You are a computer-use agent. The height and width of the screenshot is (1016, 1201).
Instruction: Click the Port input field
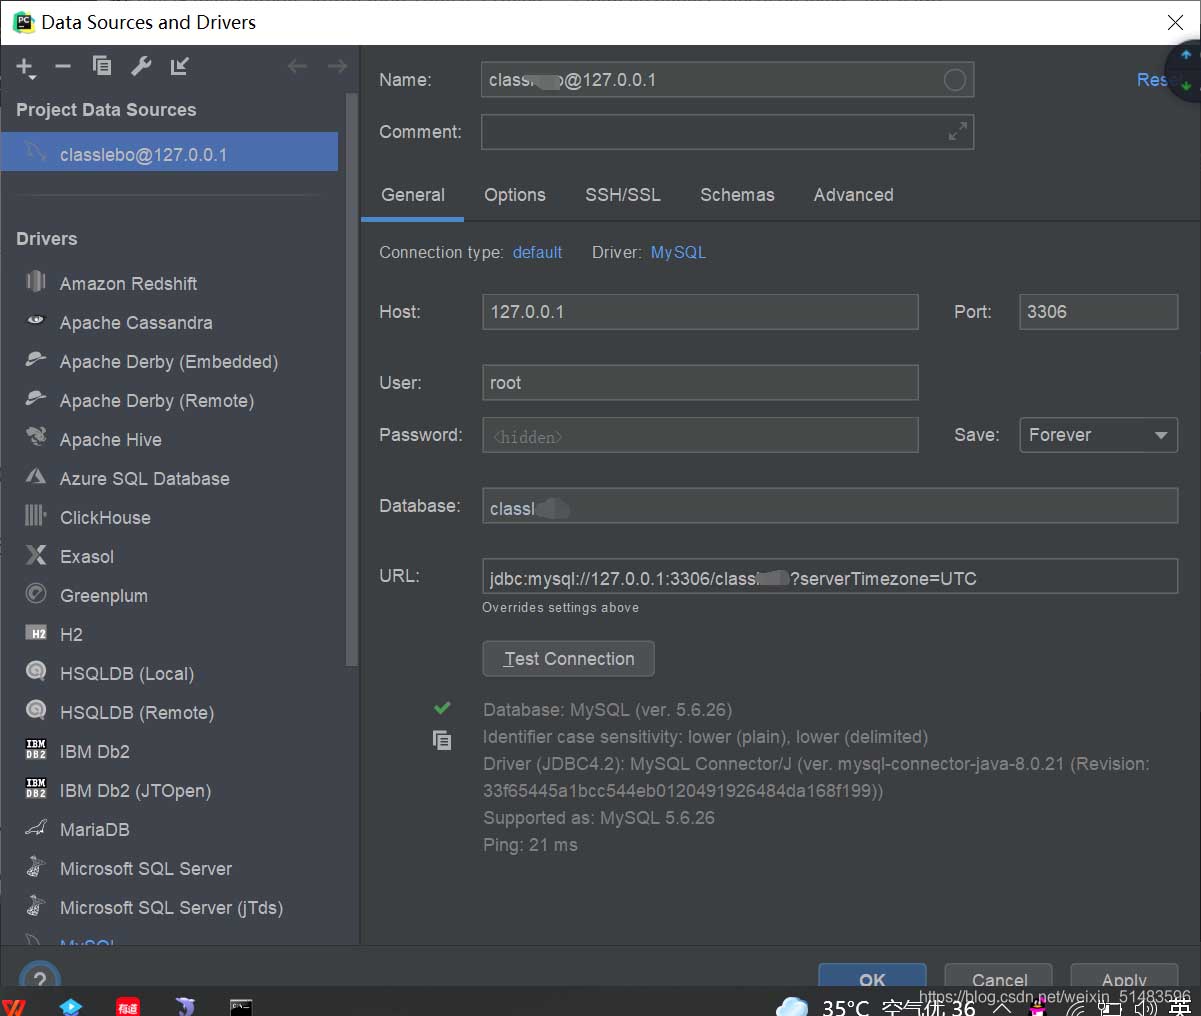[1098, 312]
